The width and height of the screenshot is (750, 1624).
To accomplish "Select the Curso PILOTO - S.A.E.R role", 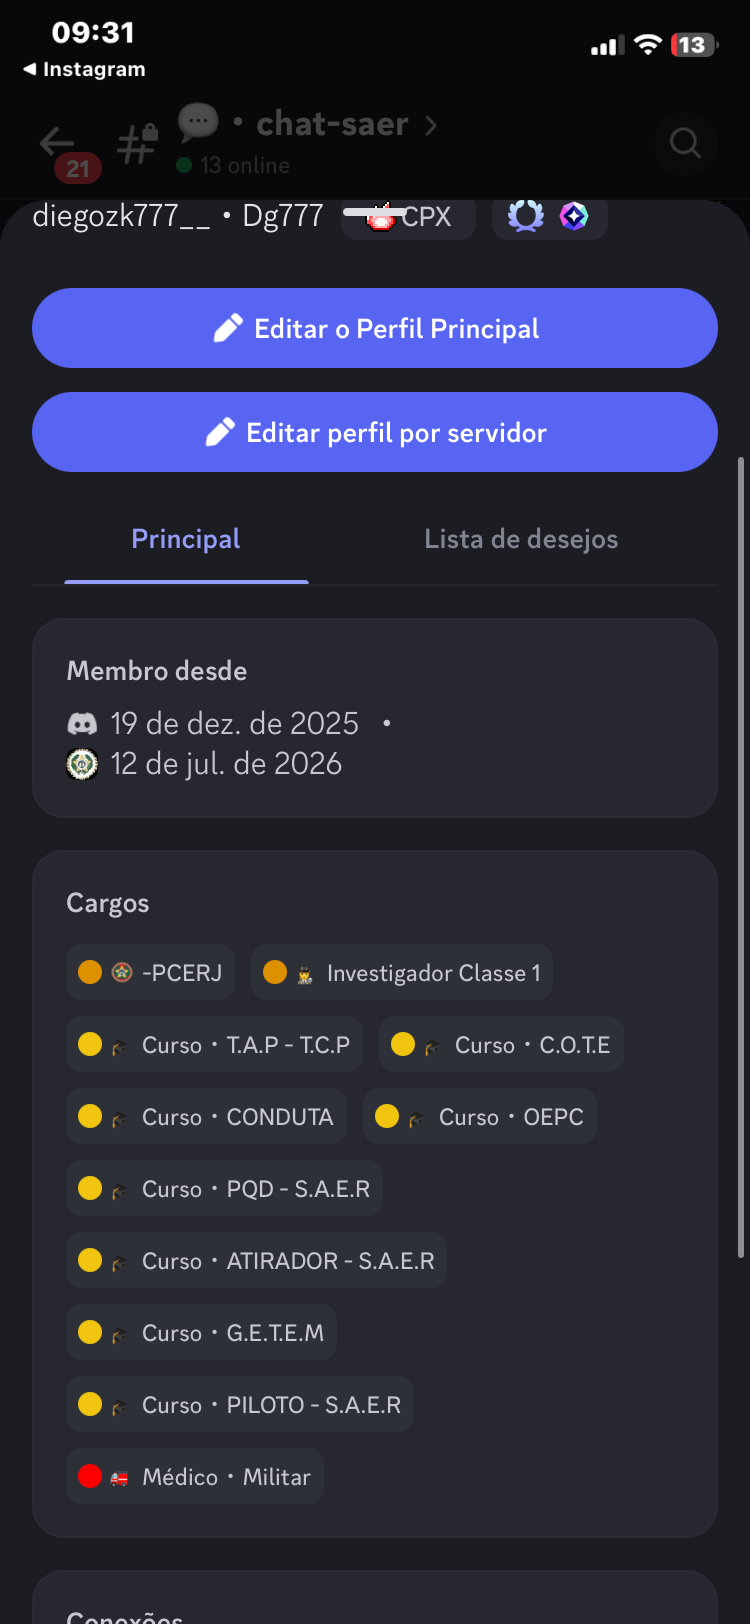I will [x=240, y=1404].
